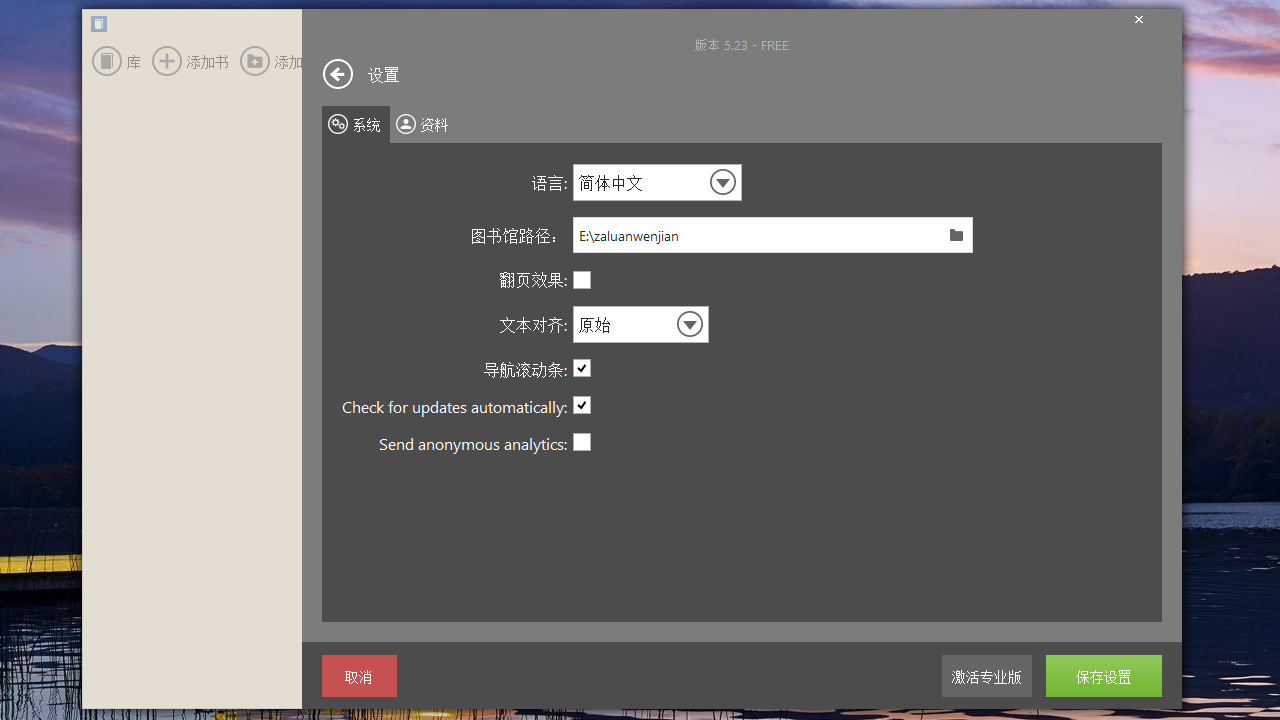Image resolution: width=1280 pixels, height=720 pixels.
Task: Click the gear icon on the 系统 tab
Action: 339,123
